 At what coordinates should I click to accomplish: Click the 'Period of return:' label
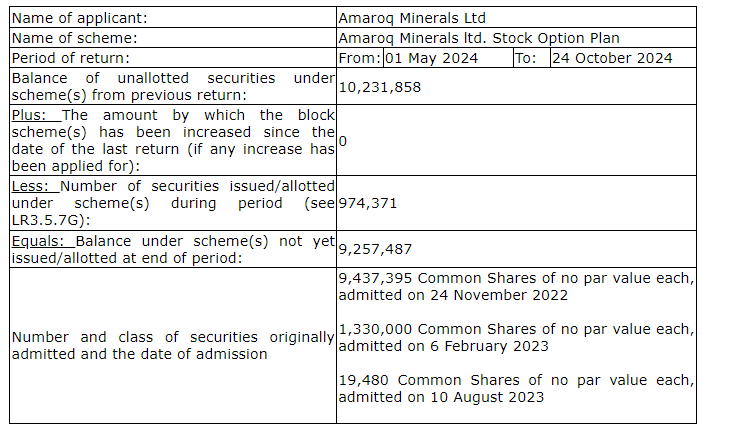73,58
